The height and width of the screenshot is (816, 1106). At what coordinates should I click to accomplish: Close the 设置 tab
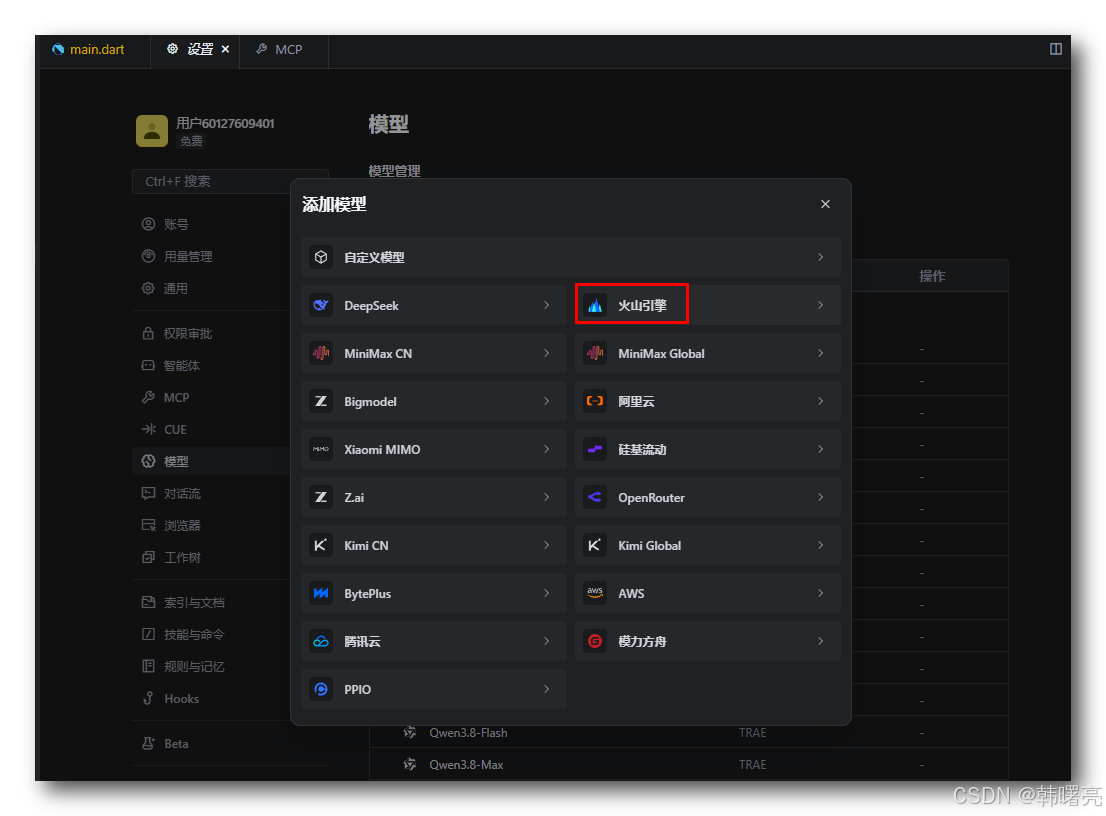(226, 49)
